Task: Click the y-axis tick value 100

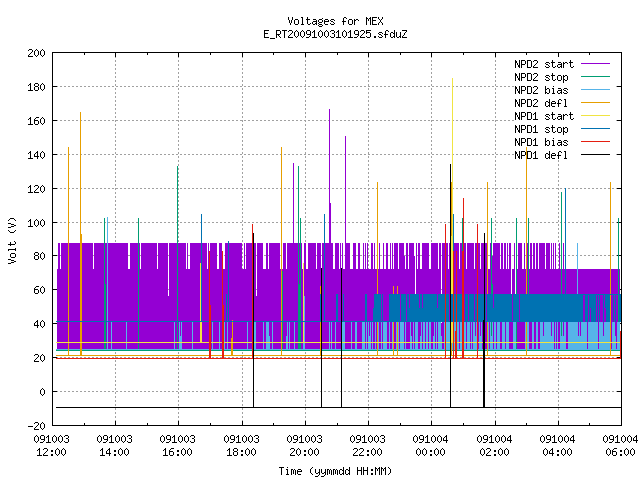Action: pos(36,223)
